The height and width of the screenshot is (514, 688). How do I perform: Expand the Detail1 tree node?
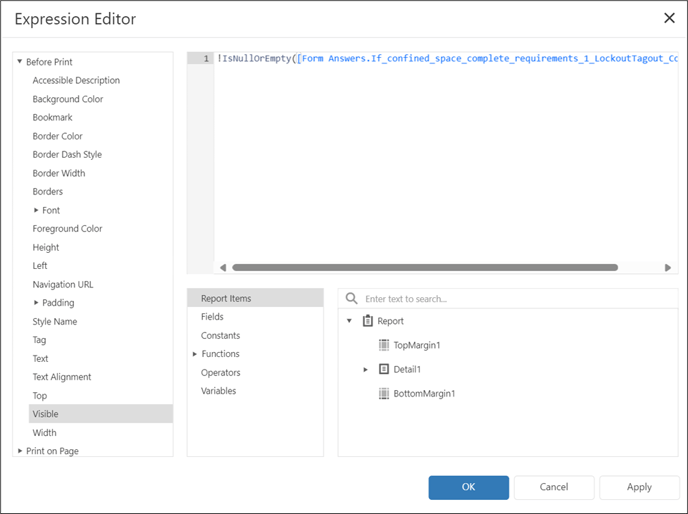tap(366, 370)
